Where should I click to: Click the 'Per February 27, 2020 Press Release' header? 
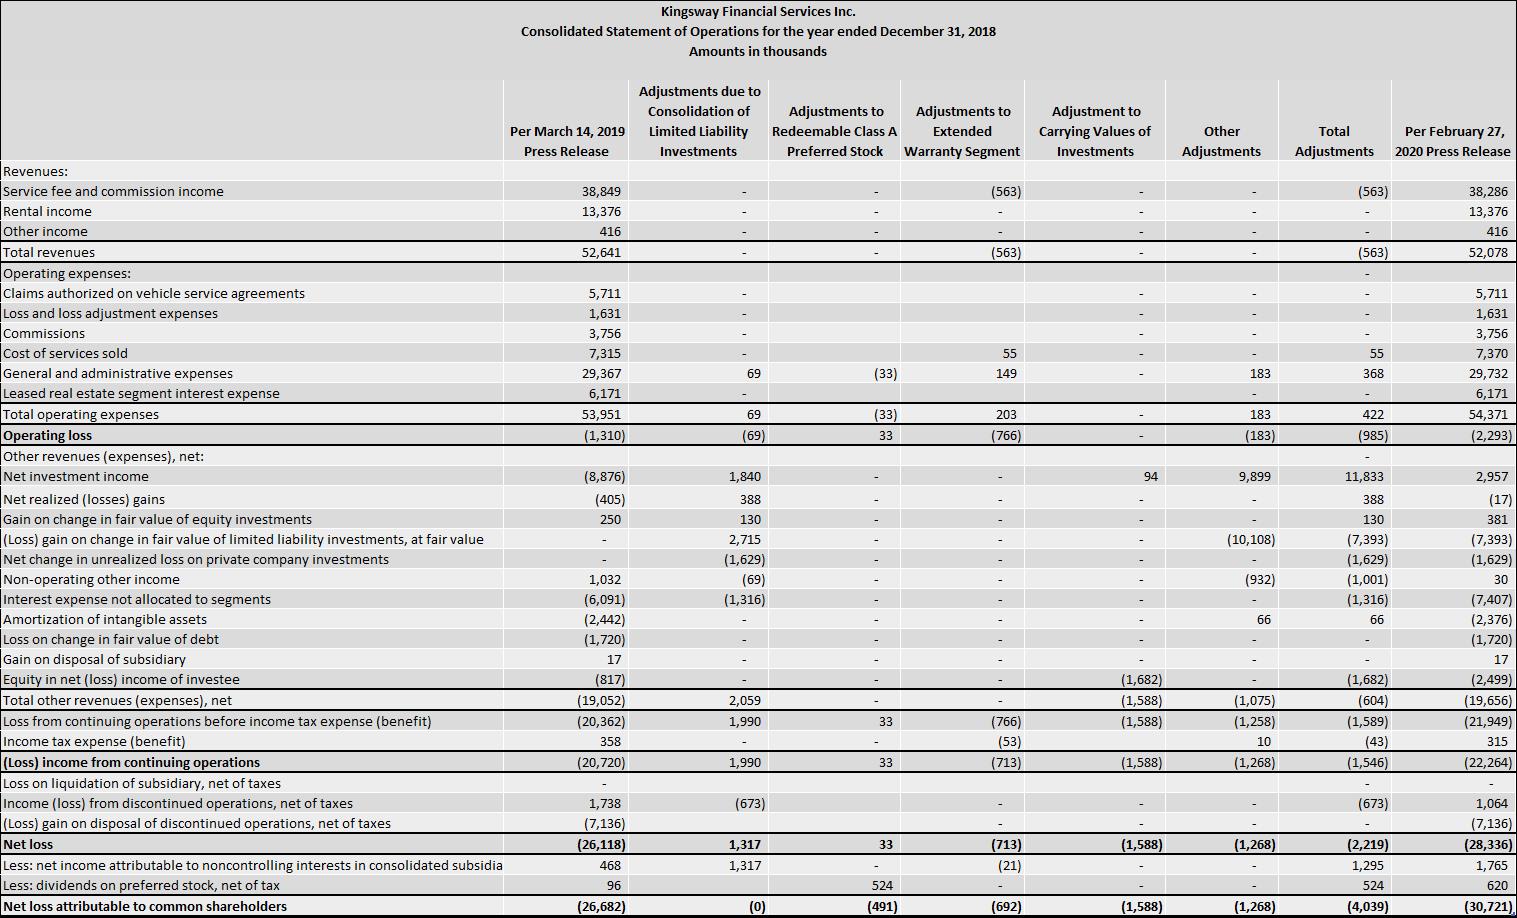click(1452, 141)
